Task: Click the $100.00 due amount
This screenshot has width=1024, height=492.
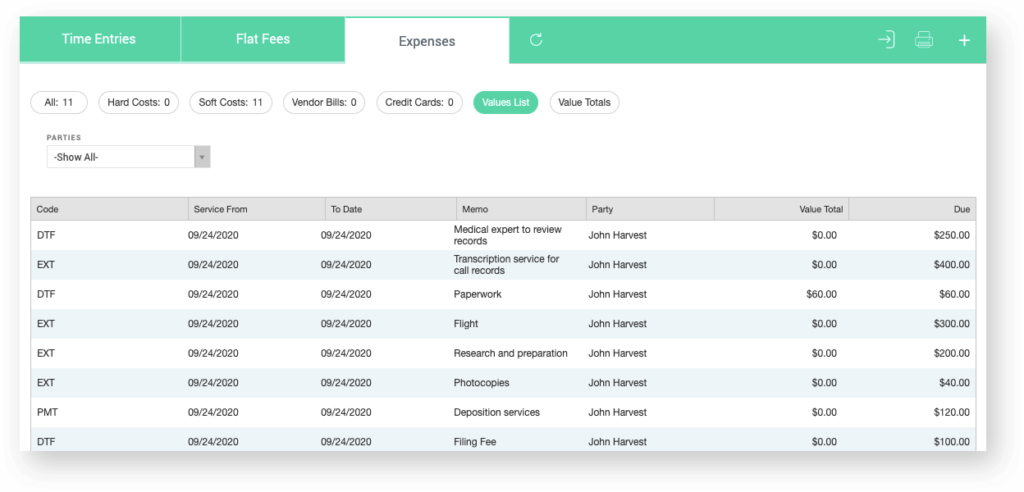Action: 952,442
